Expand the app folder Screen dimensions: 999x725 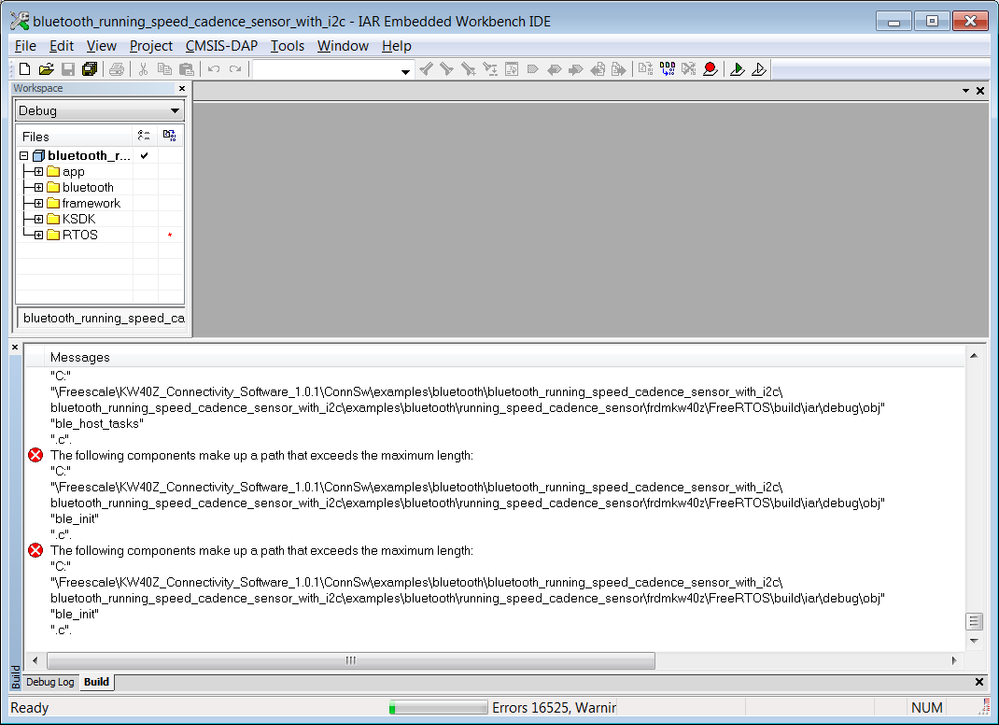pos(39,171)
